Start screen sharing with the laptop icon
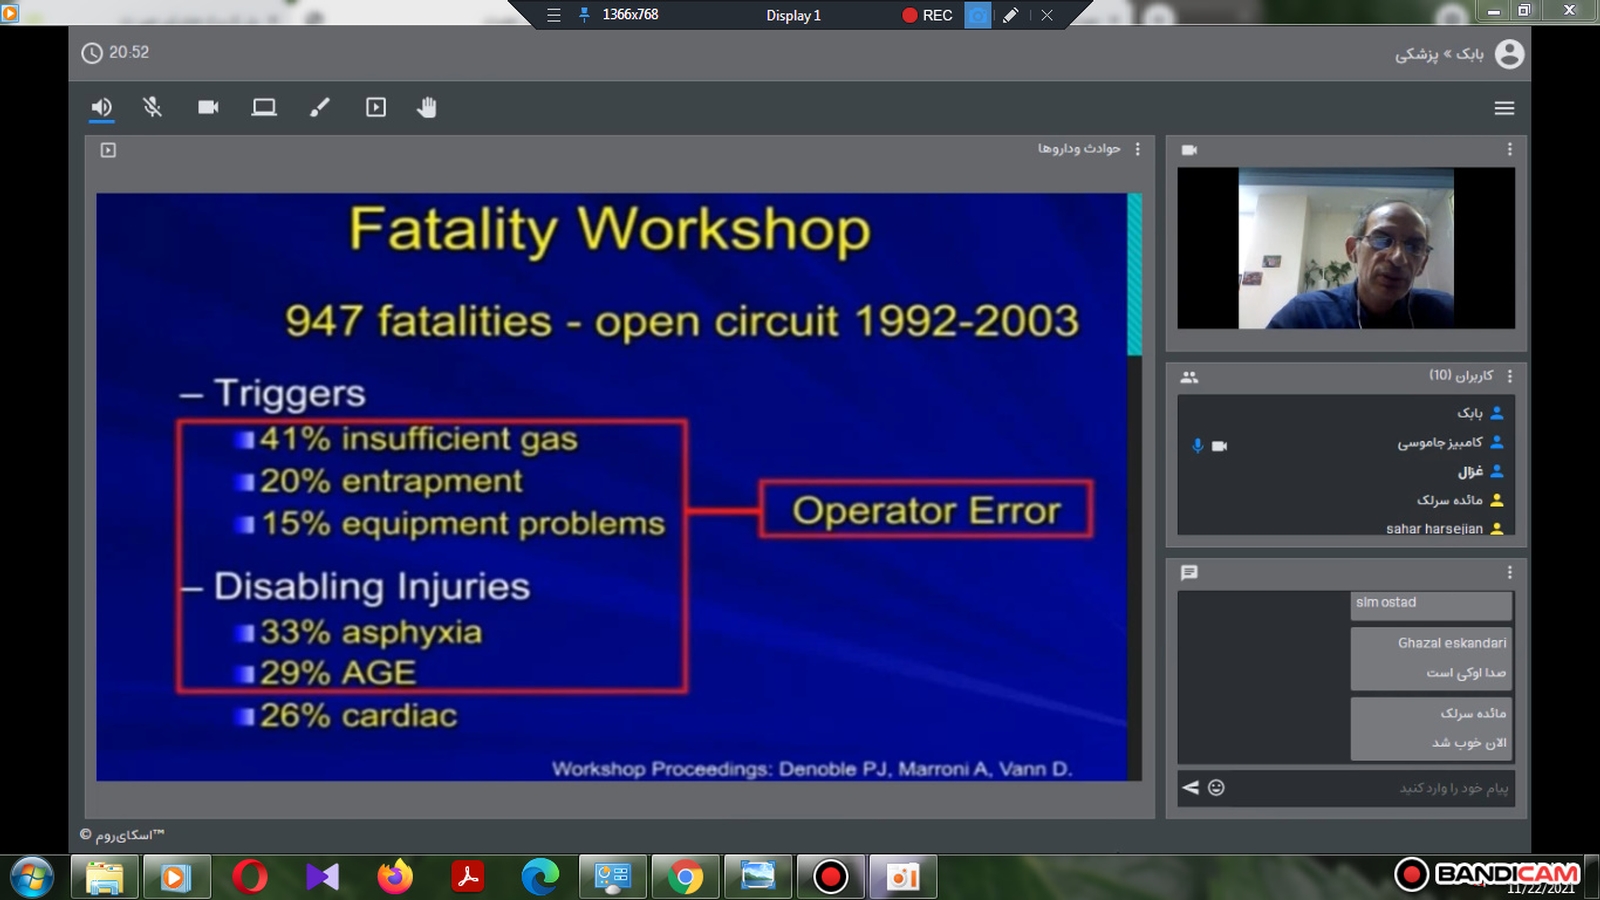Image resolution: width=1600 pixels, height=900 pixels. (x=264, y=108)
